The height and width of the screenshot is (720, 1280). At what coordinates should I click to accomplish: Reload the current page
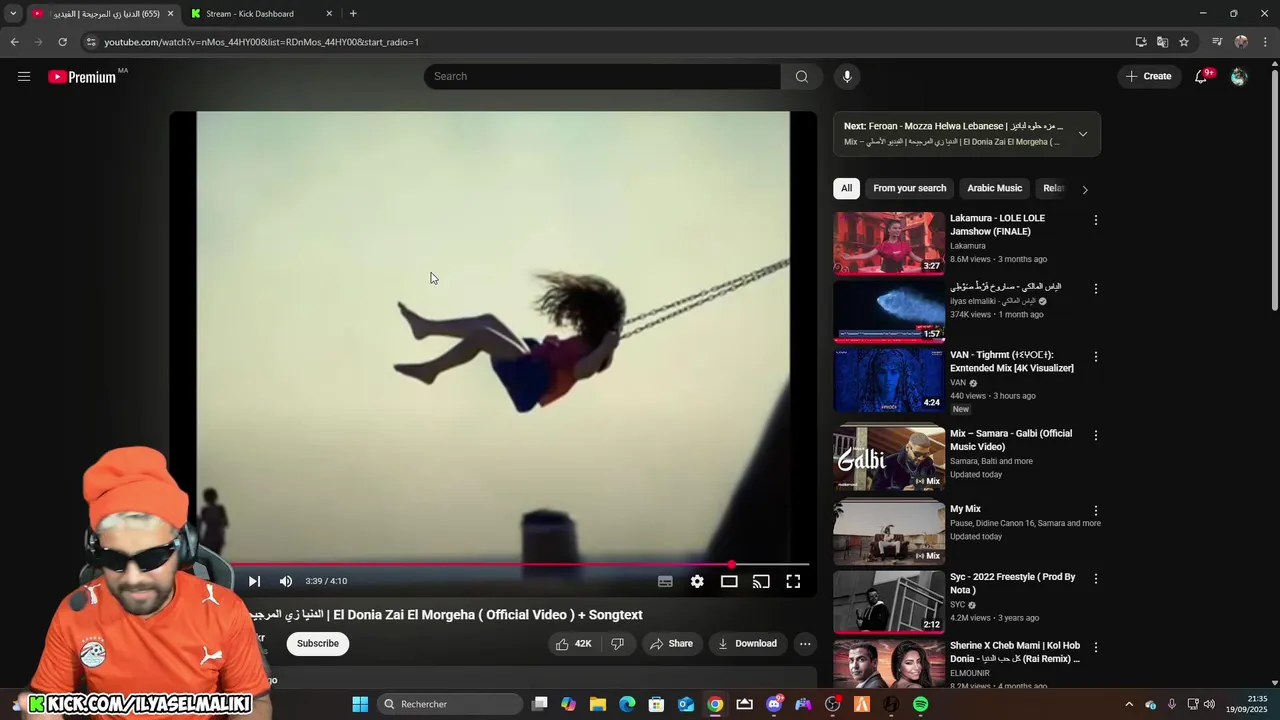pos(62,42)
